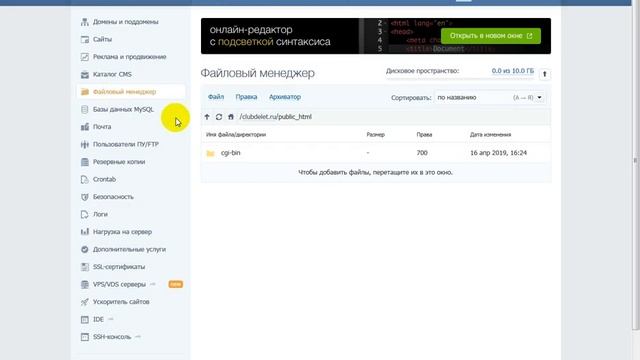This screenshot has width=640, height=360.
Task: Open Дополнительные услуги link
Action: [x=129, y=249]
